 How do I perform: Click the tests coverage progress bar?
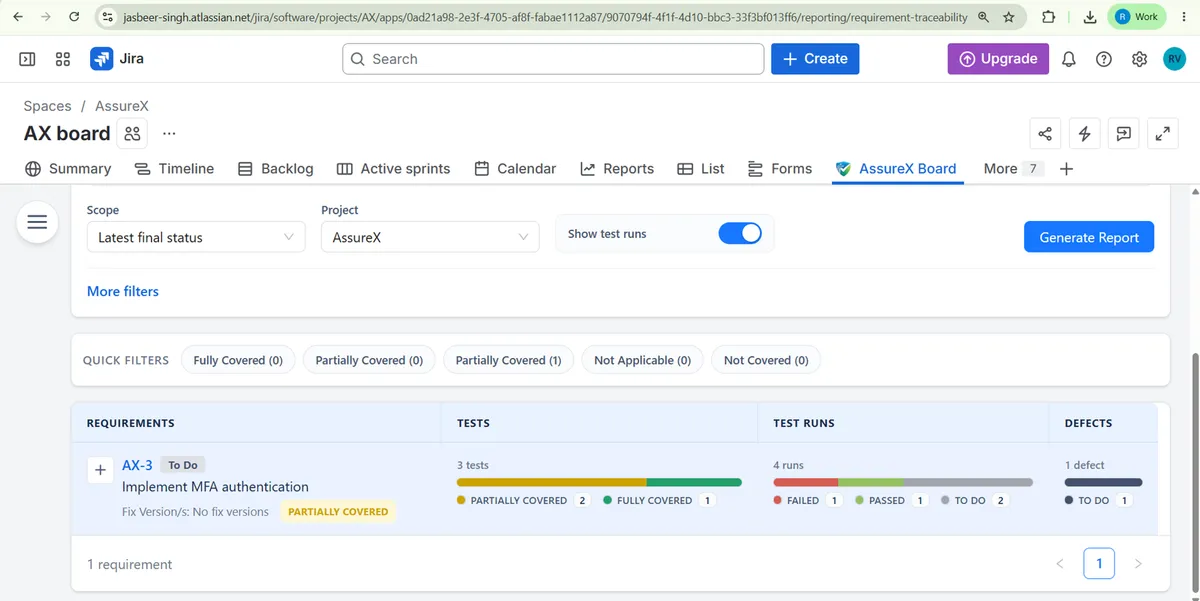599,482
